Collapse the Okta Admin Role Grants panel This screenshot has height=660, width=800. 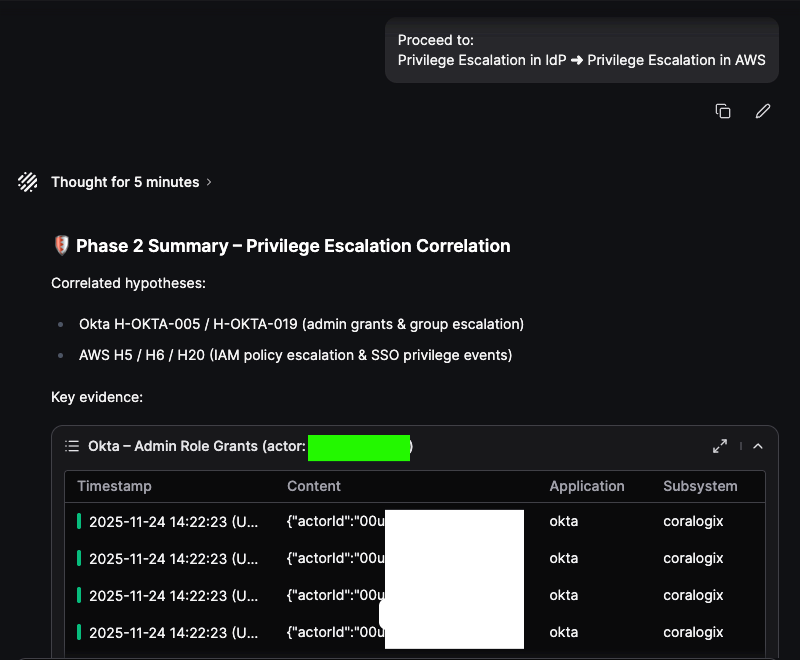(x=757, y=446)
